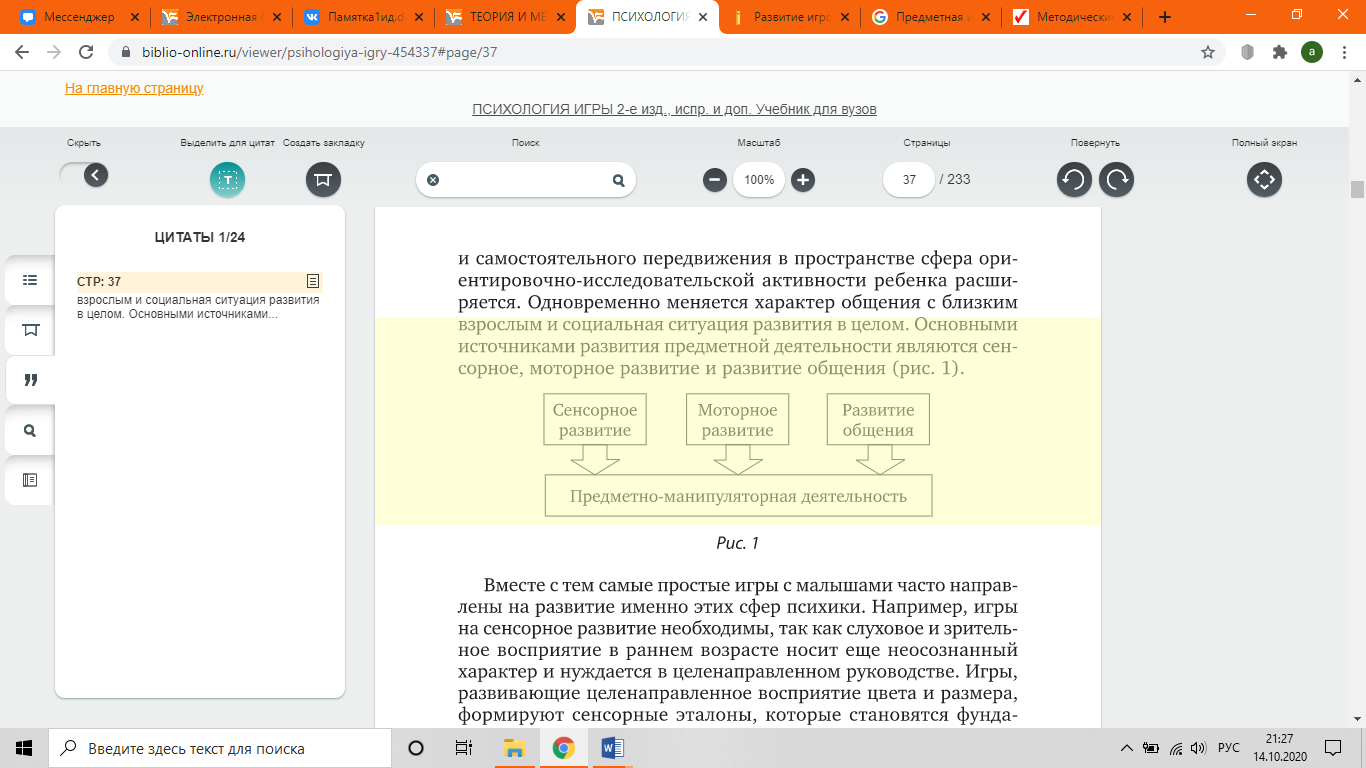Viewport: 1366px width, 768px height.
Task: Open Cortana from the taskbar circle icon
Action: pos(416,748)
